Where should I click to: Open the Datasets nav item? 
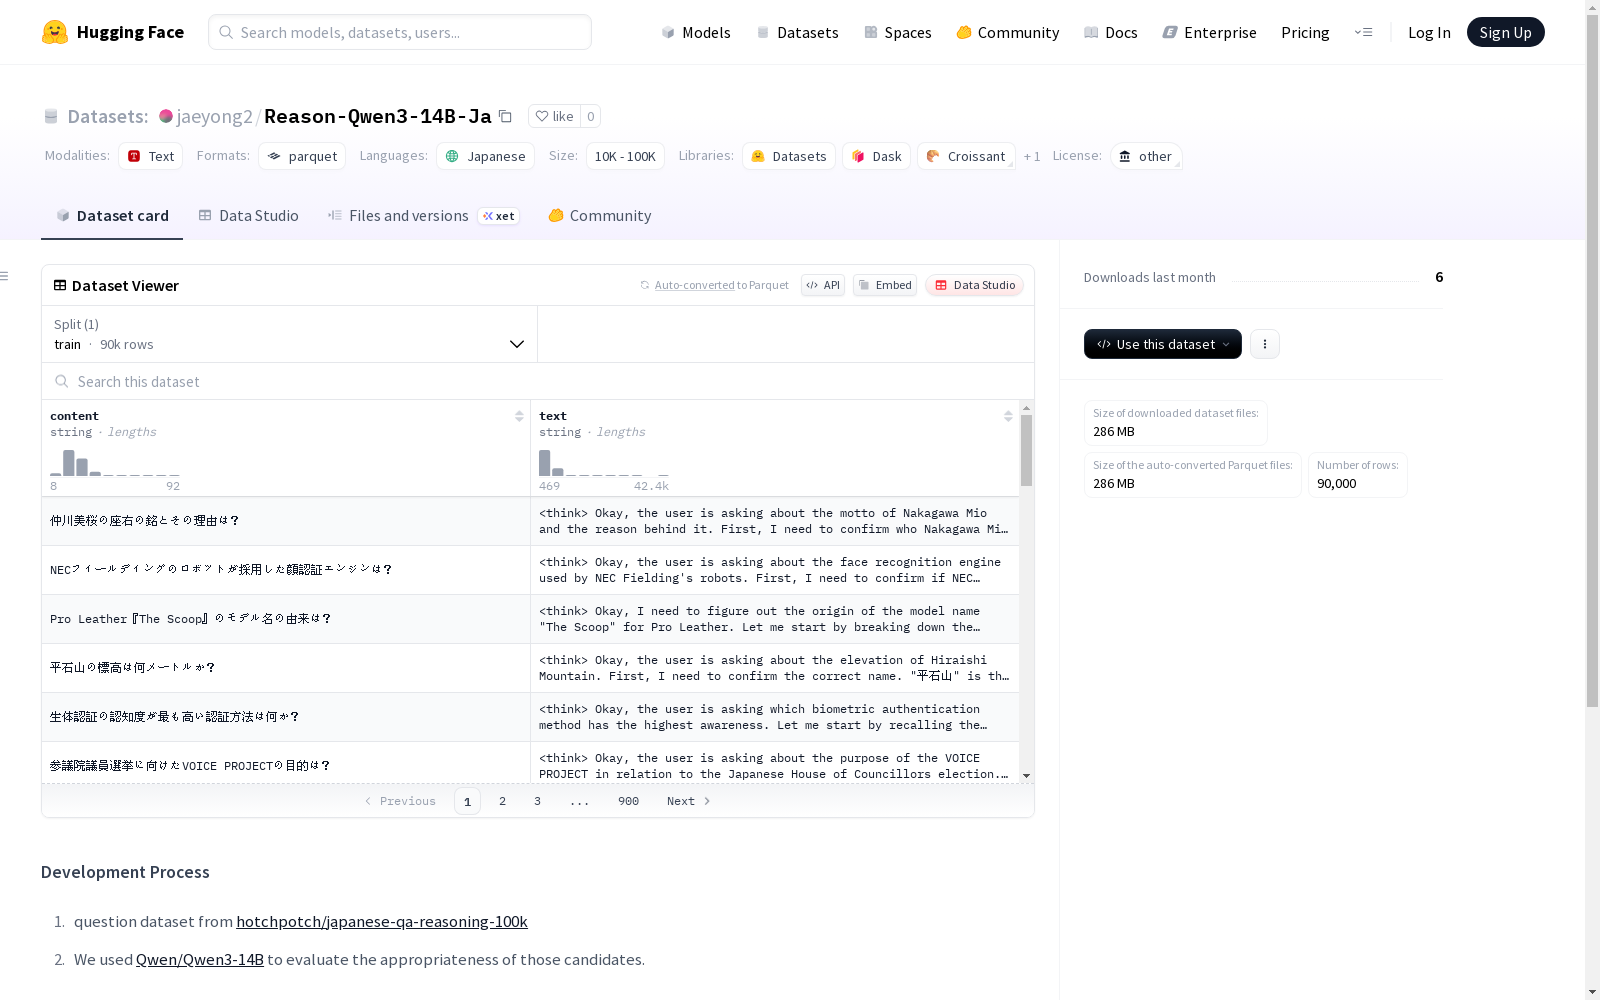(797, 32)
